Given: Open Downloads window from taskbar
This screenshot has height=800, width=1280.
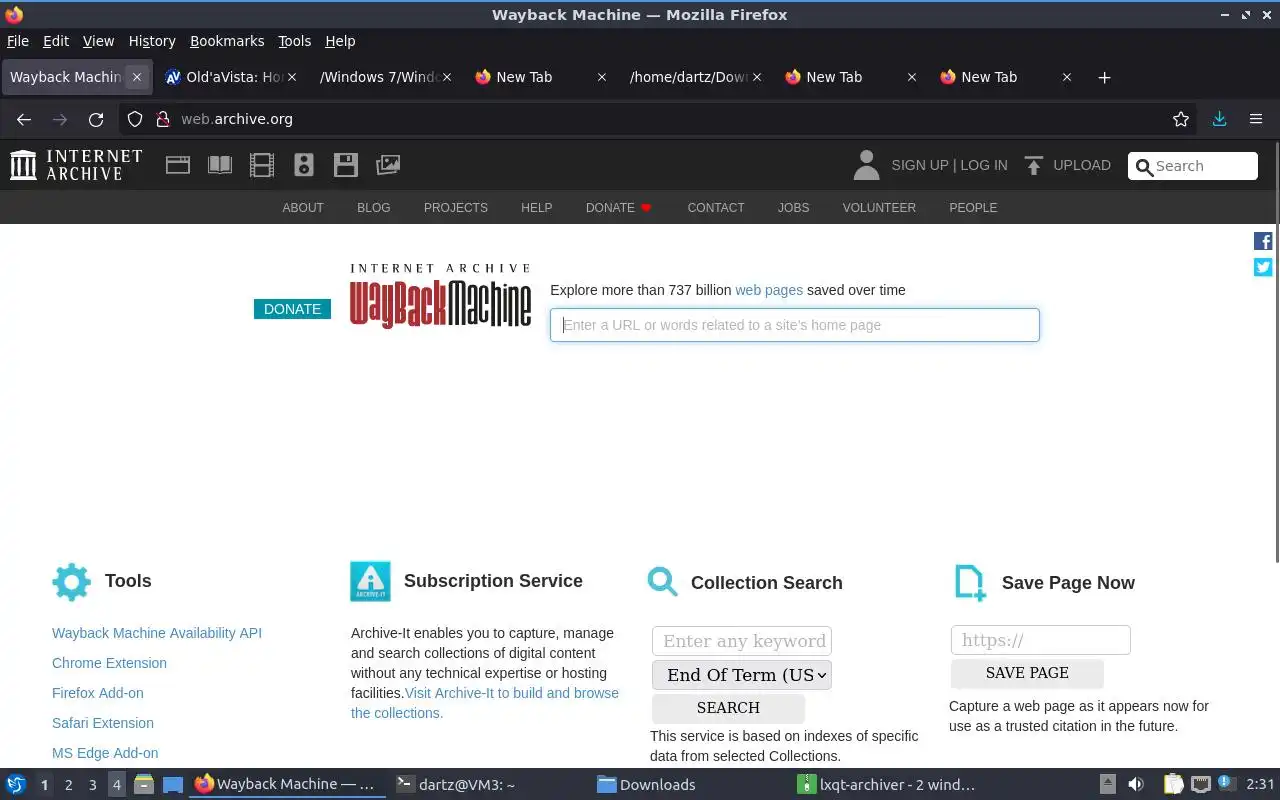Looking at the screenshot, I should tap(646, 785).
